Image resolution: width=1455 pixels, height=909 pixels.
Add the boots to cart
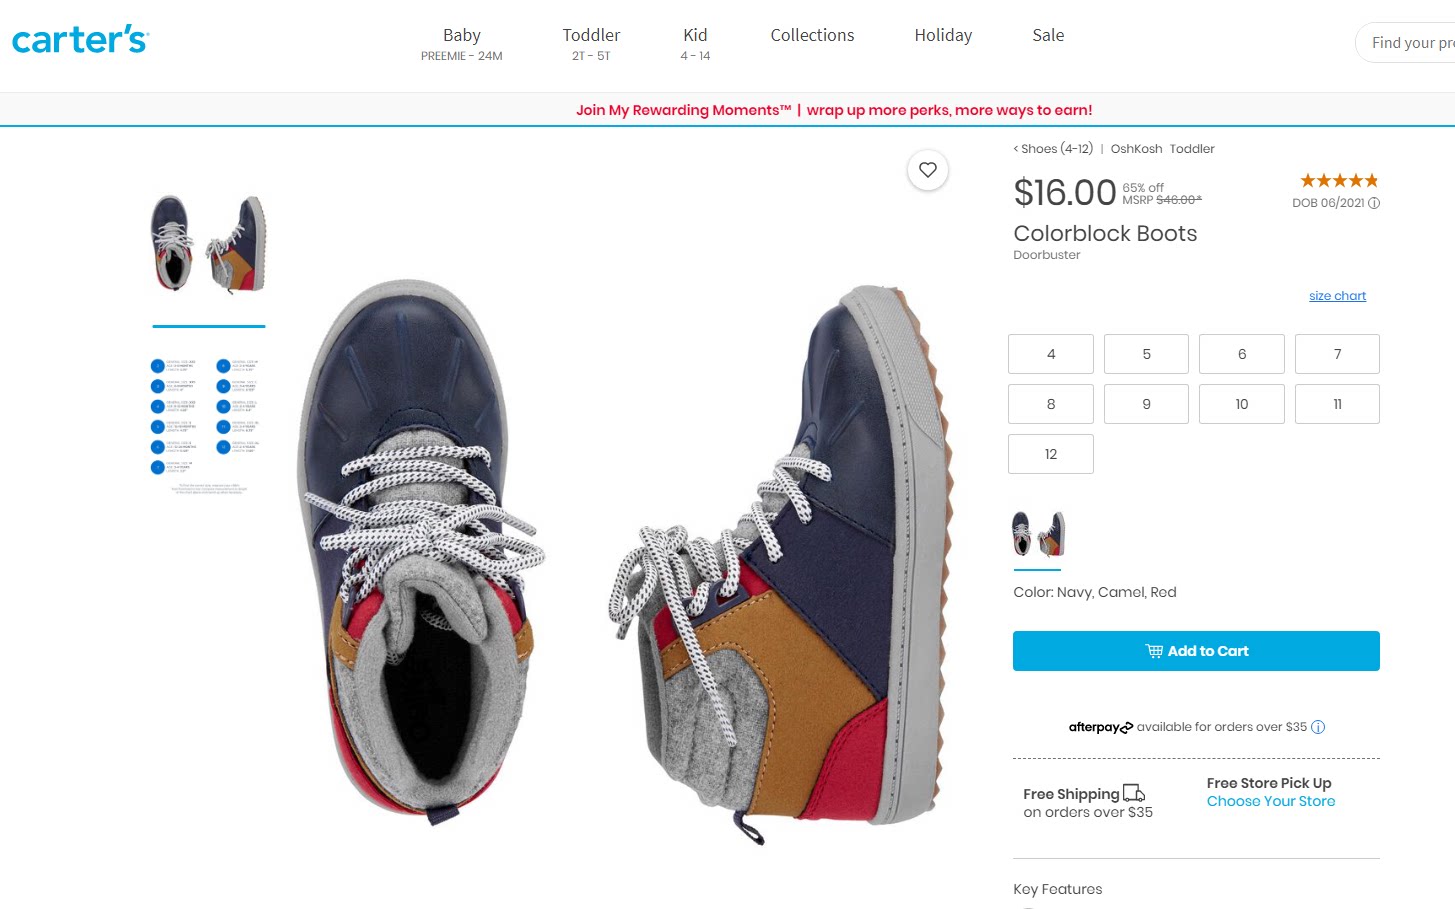click(1196, 651)
